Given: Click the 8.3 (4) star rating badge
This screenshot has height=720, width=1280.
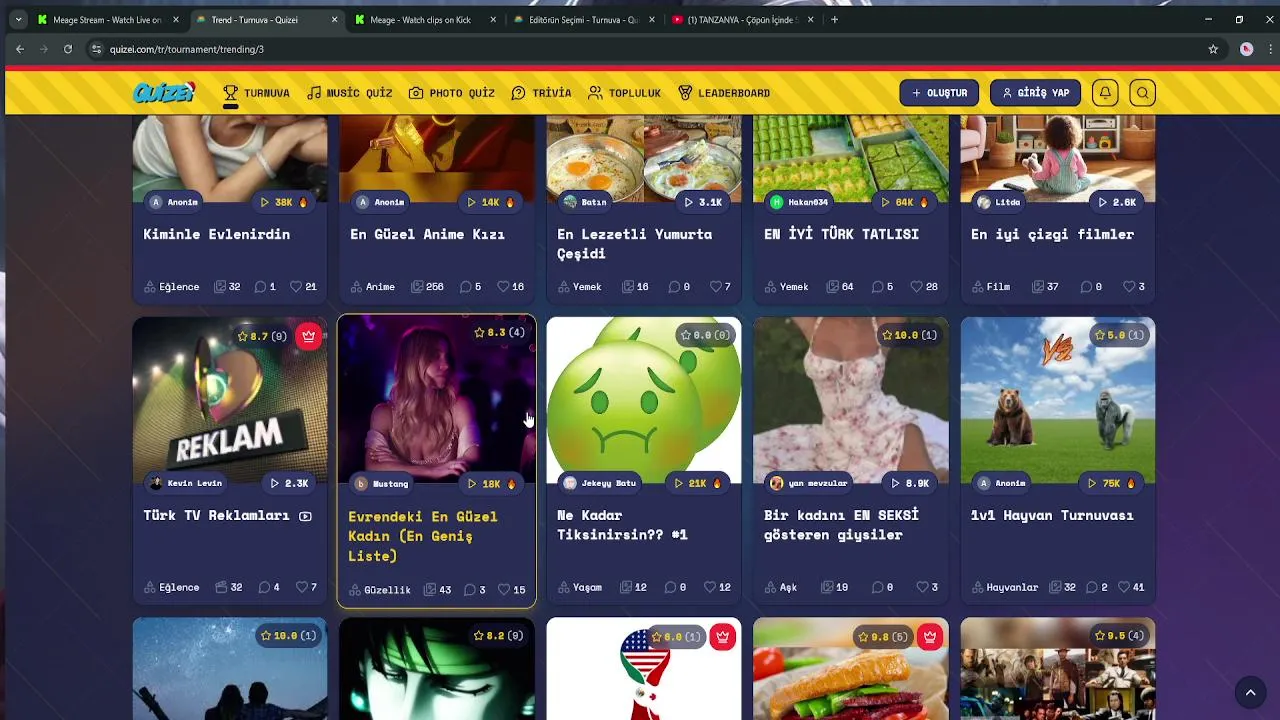Looking at the screenshot, I should [499, 332].
